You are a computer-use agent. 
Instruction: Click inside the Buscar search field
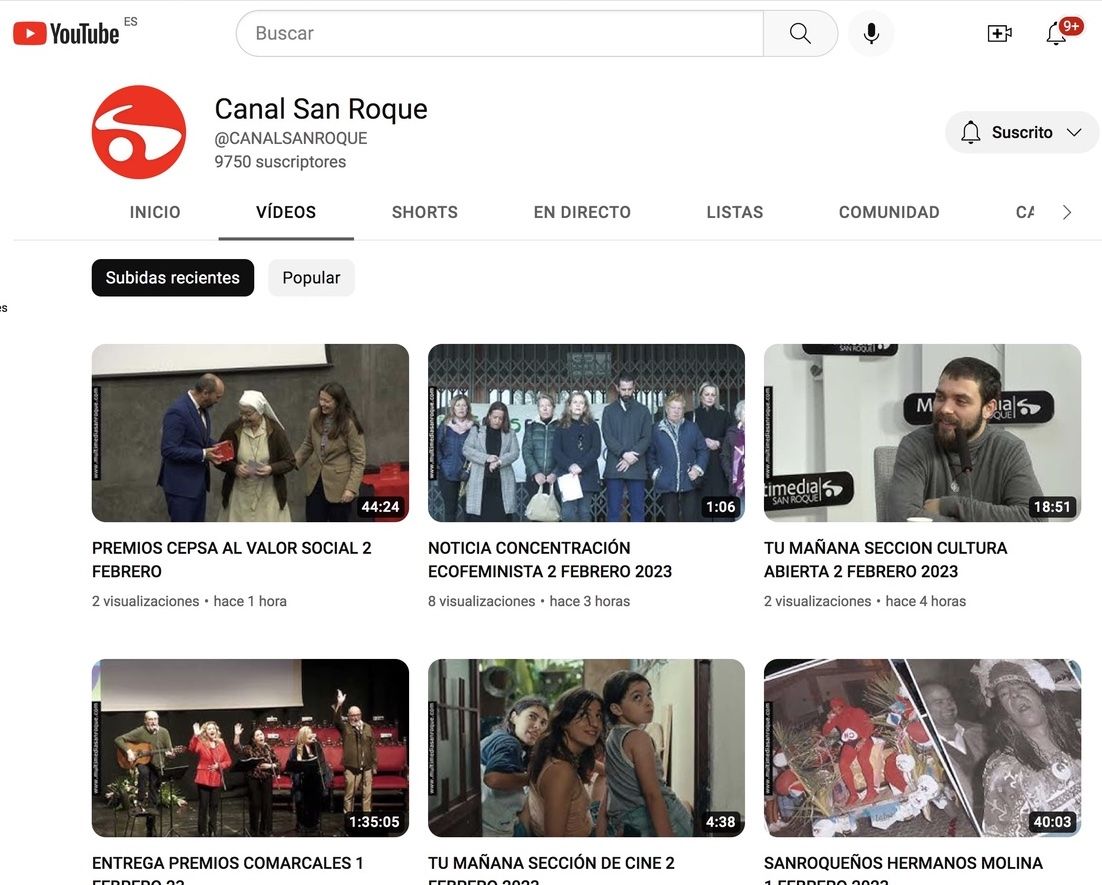point(500,33)
